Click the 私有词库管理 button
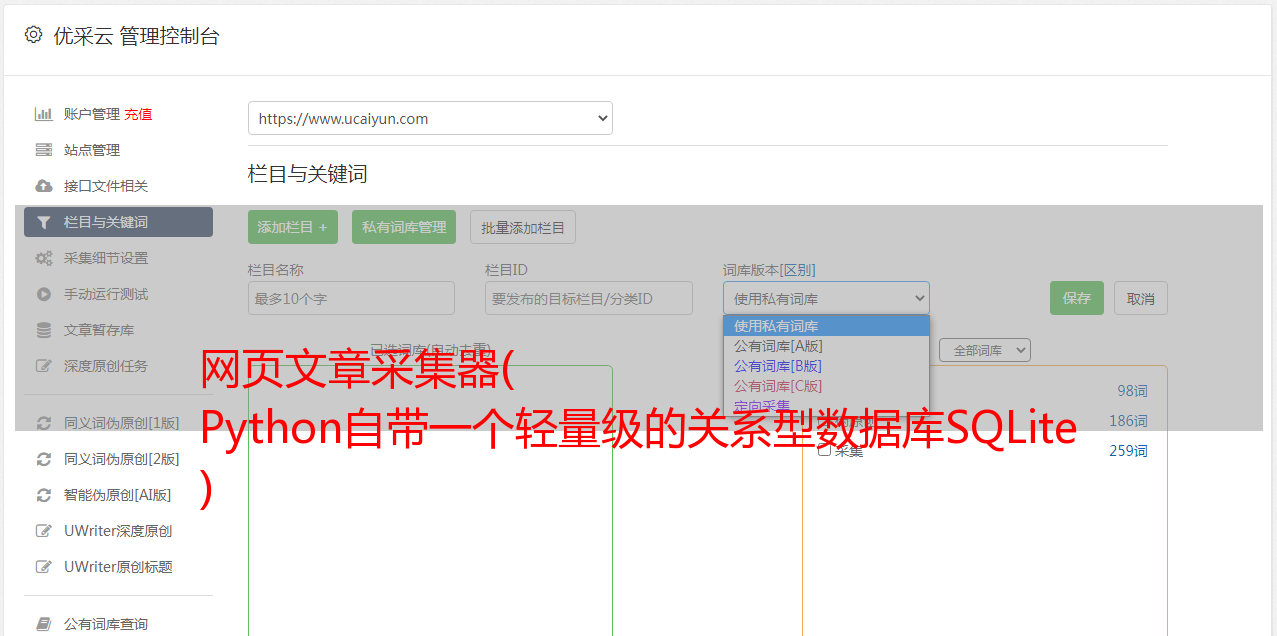The width and height of the screenshot is (1277, 636). [x=404, y=227]
